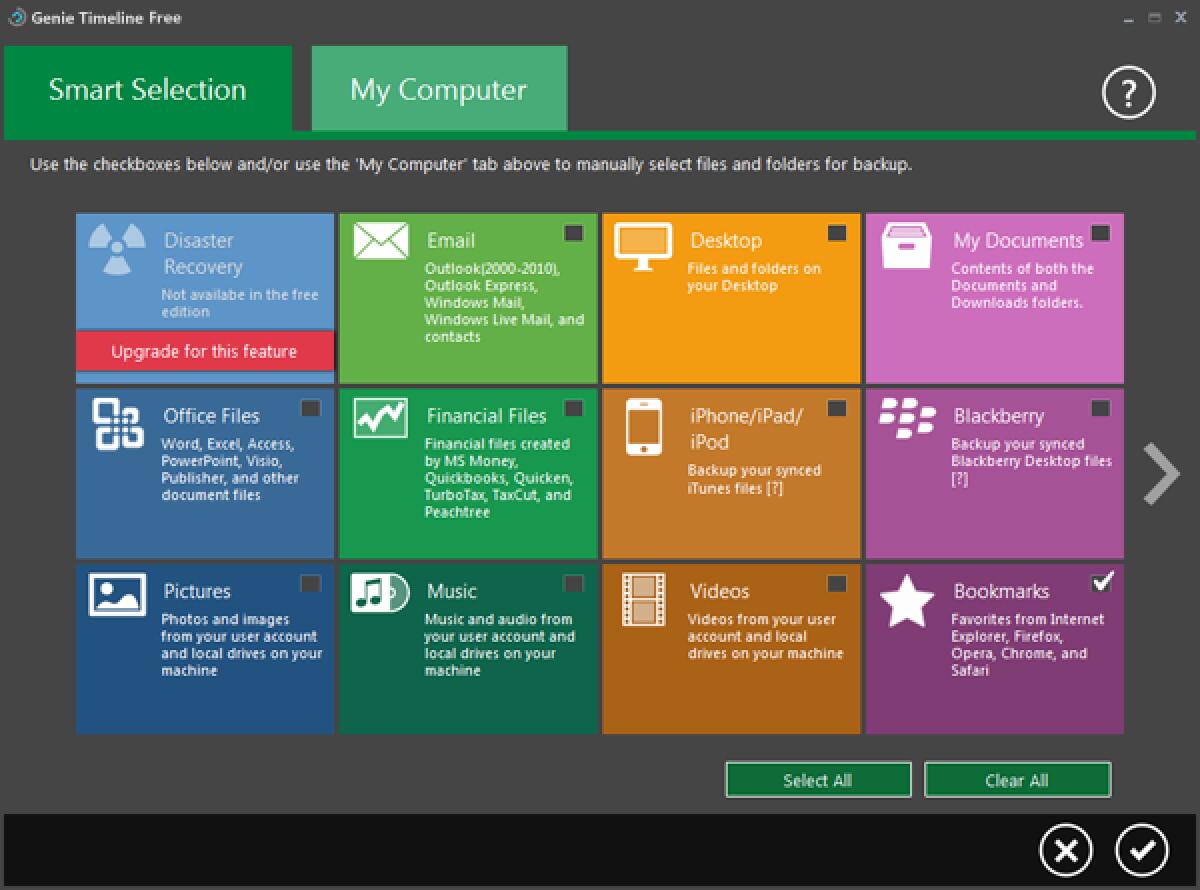Select the Smart Selection tab

click(146, 89)
